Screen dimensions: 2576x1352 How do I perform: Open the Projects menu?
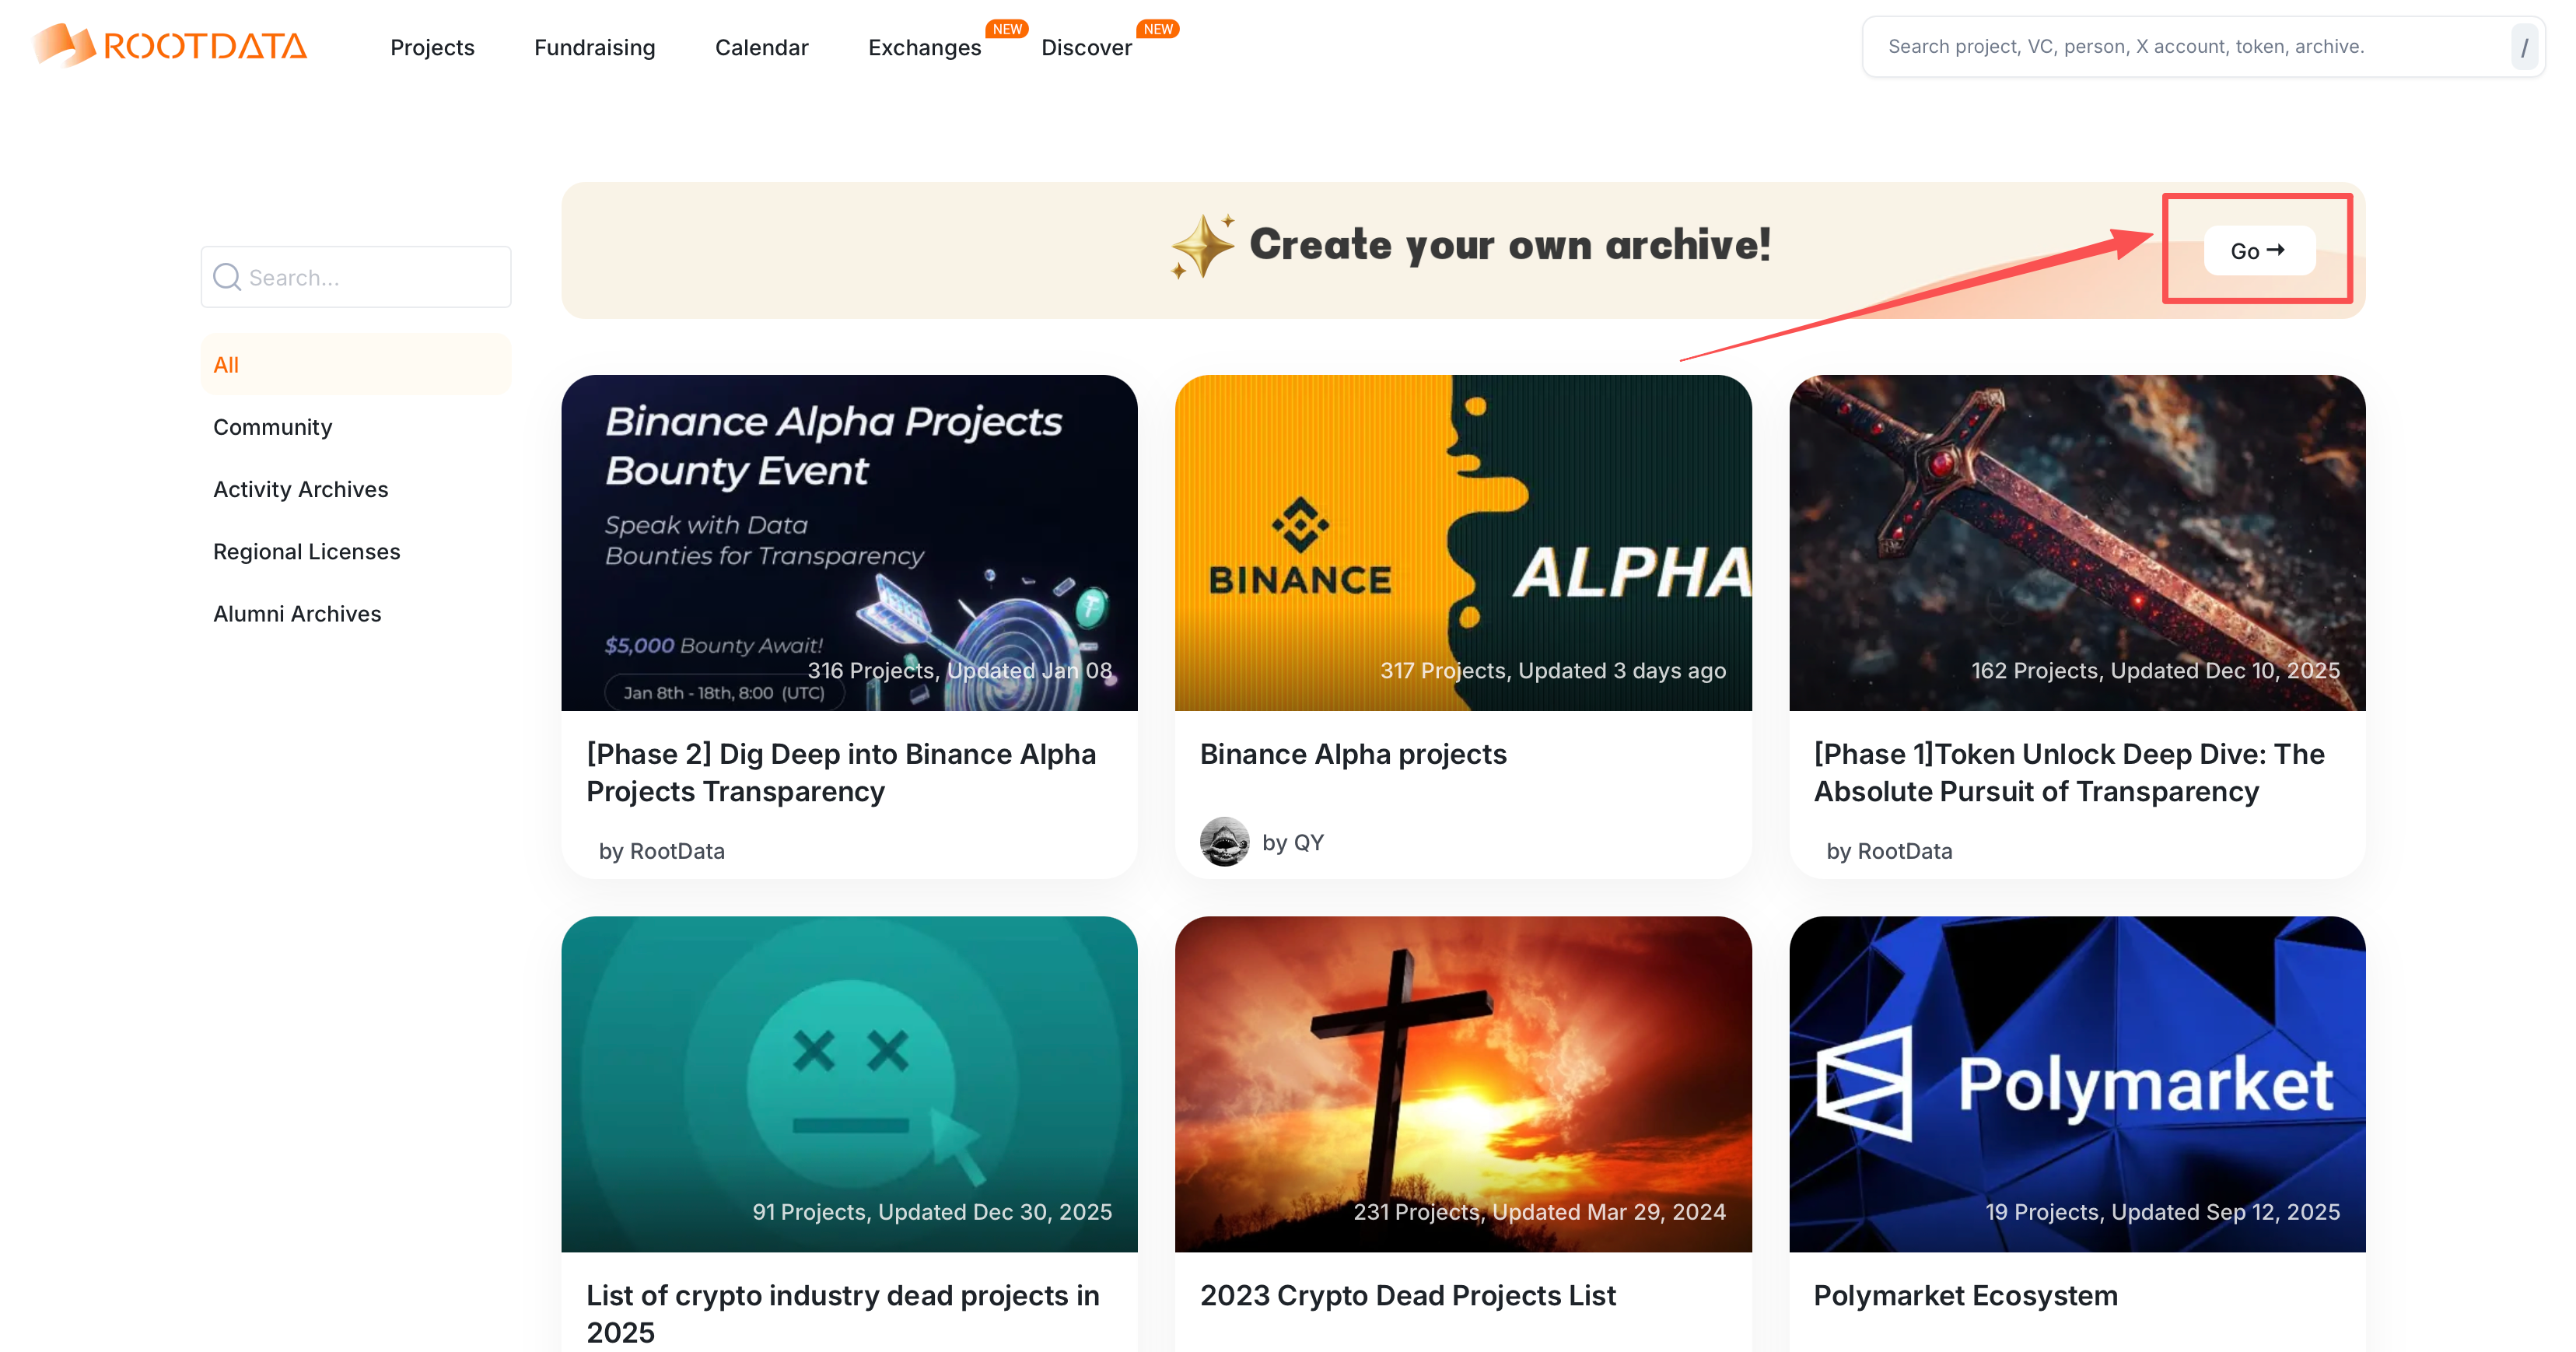tap(432, 47)
